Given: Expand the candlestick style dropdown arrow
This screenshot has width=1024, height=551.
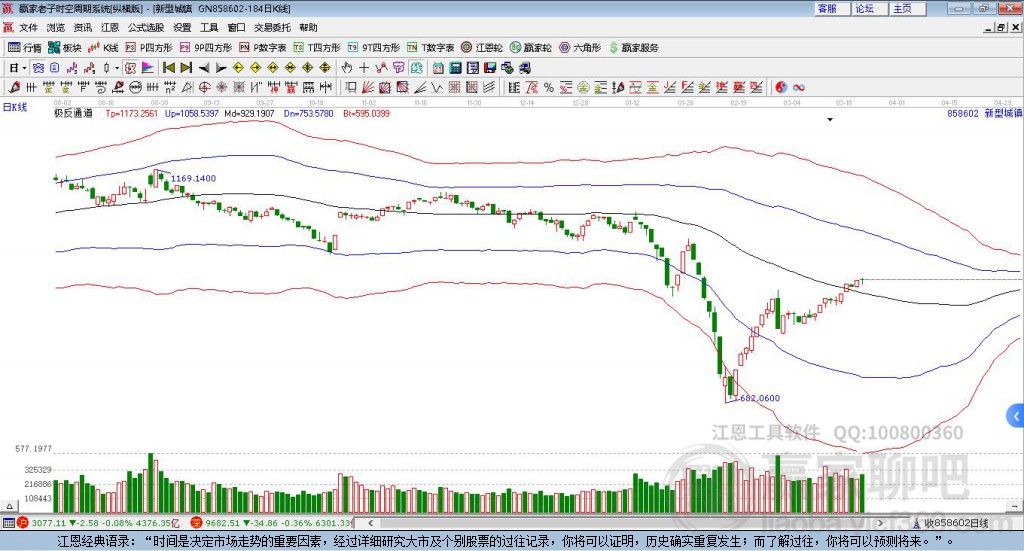Looking at the screenshot, I should (x=117, y=68).
